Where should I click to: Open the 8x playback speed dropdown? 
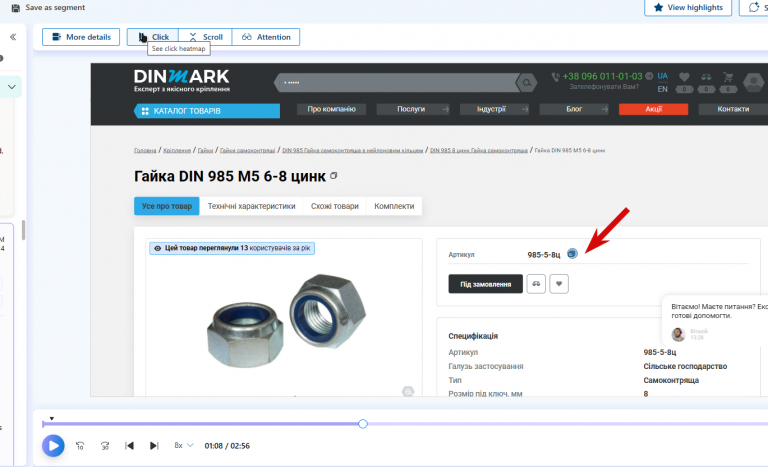(x=184, y=445)
